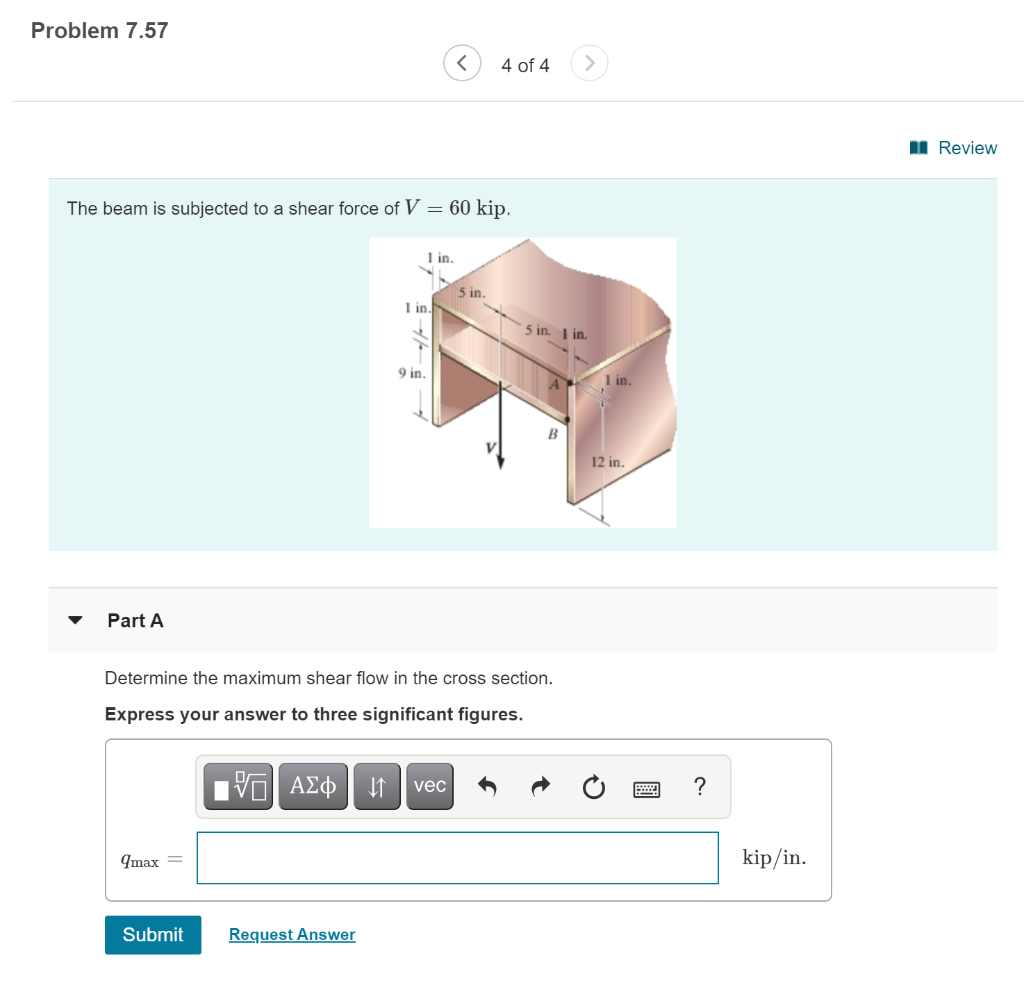Insert a vector using the vec icon

click(x=429, y=786)
